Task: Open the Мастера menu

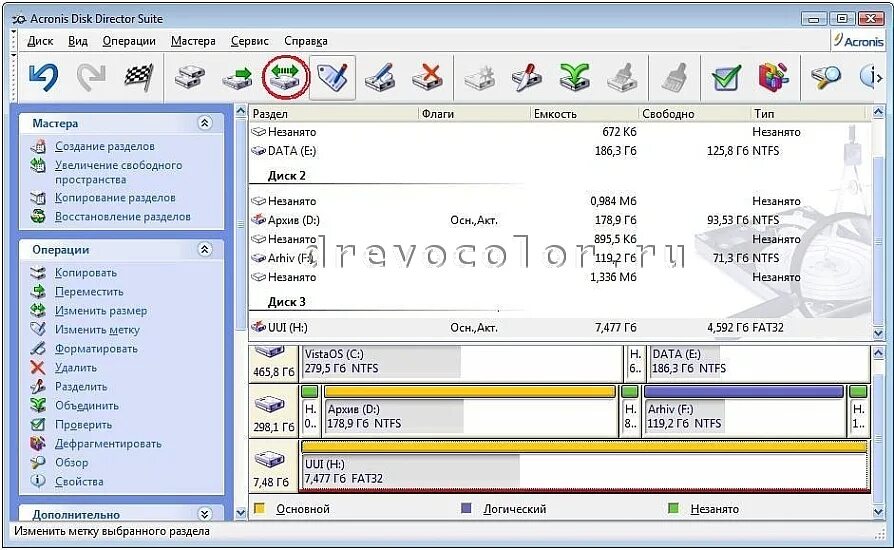Action: (x=193, y=41)
